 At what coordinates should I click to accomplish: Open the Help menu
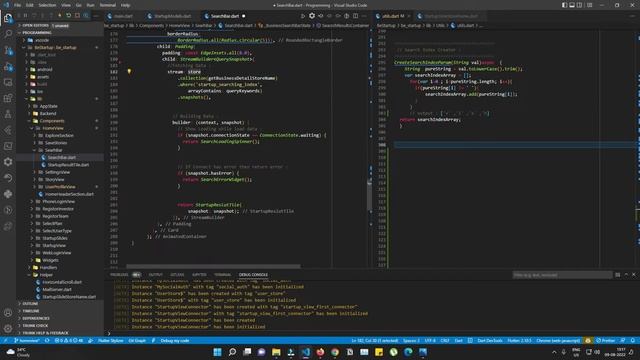tap(125, 5)
